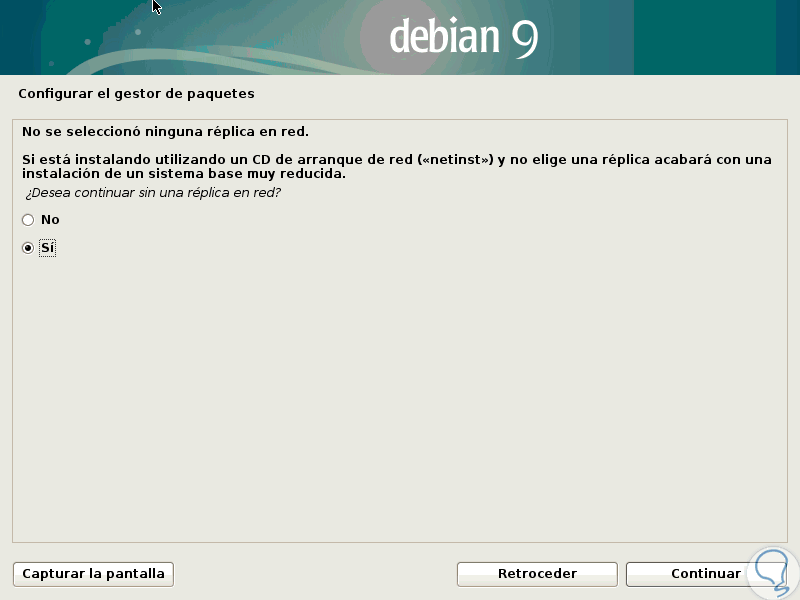Click Capturar la pantalla button
The image size is (800, 600).
coord(93,574)
